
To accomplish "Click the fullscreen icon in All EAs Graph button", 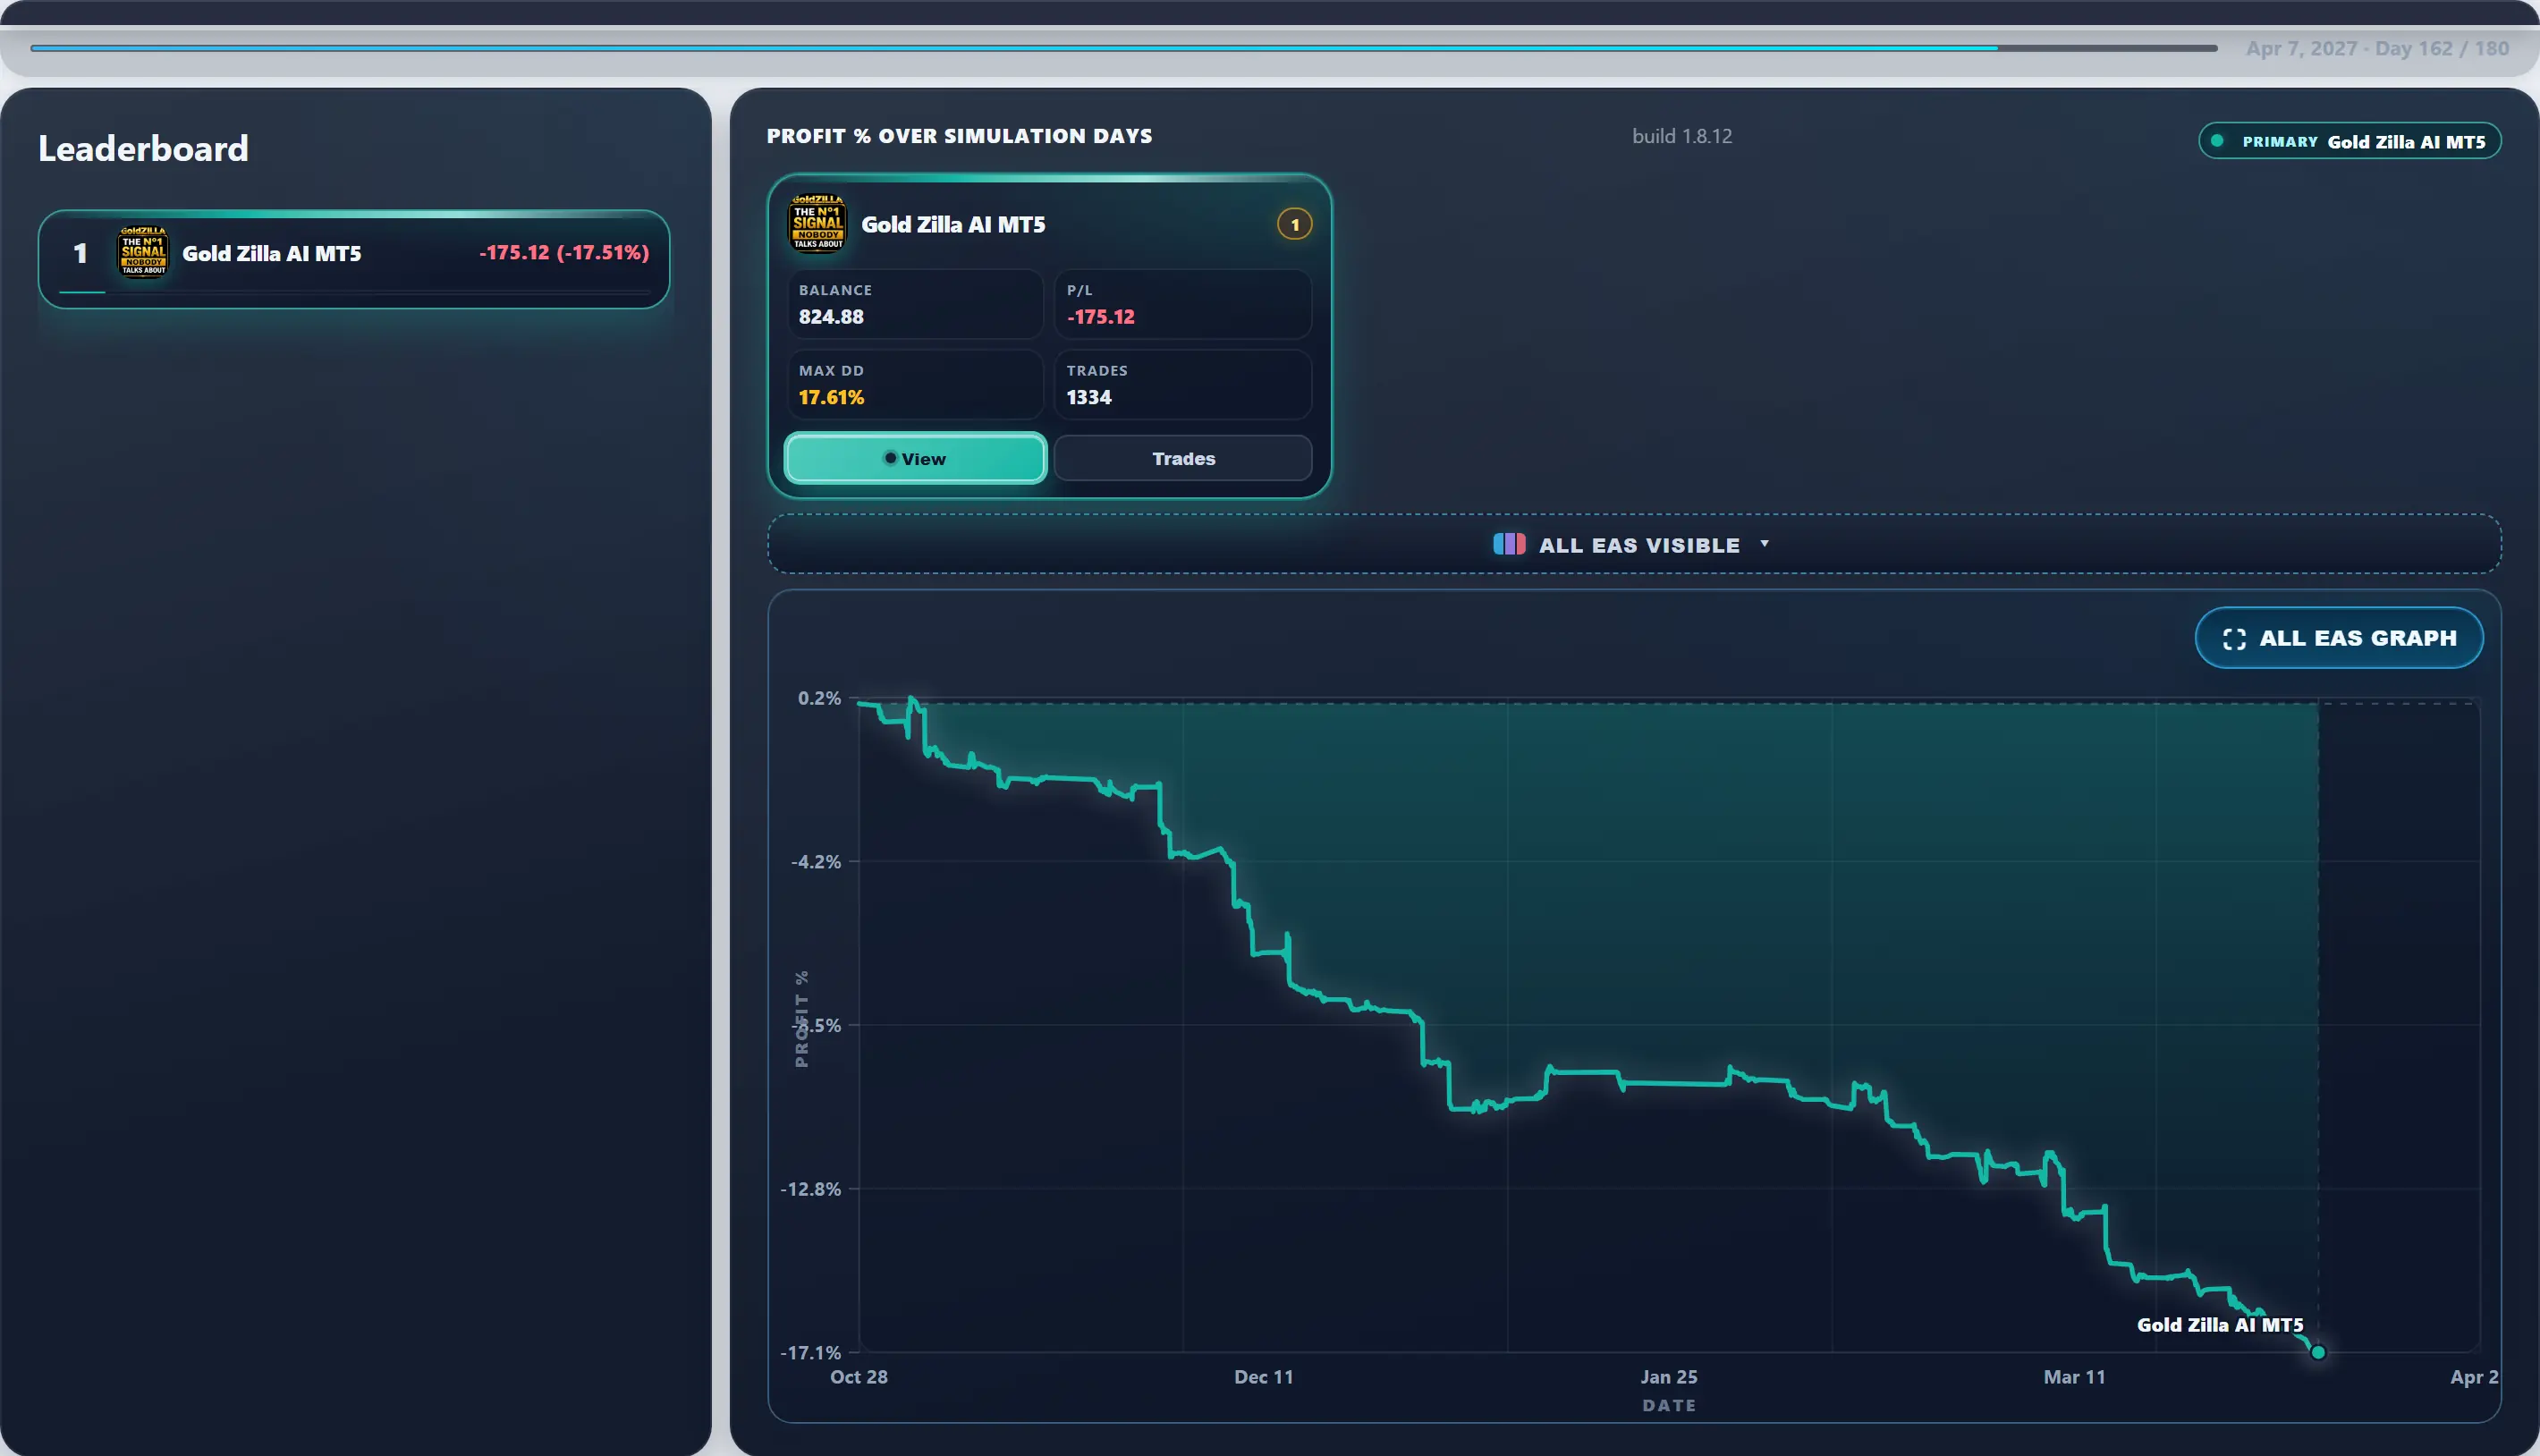I will point(2234,639).
